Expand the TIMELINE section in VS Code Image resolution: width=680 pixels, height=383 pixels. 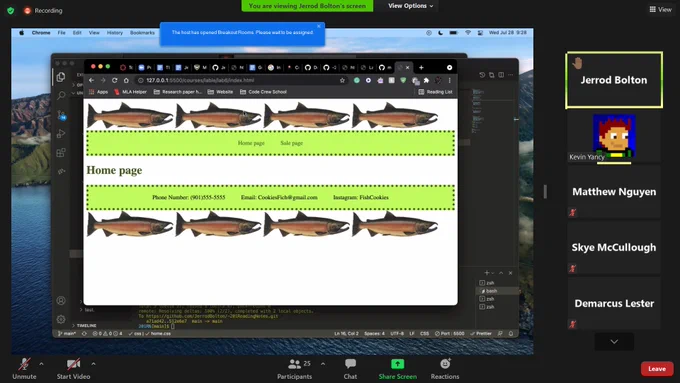[84, 325]
